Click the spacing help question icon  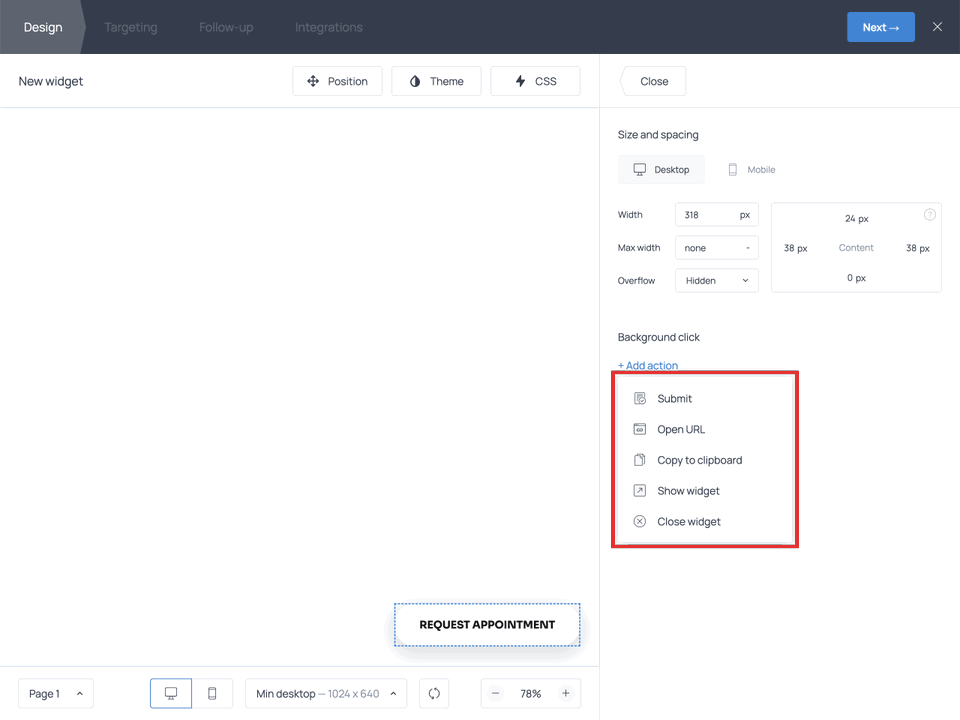(x=930, y=215)
